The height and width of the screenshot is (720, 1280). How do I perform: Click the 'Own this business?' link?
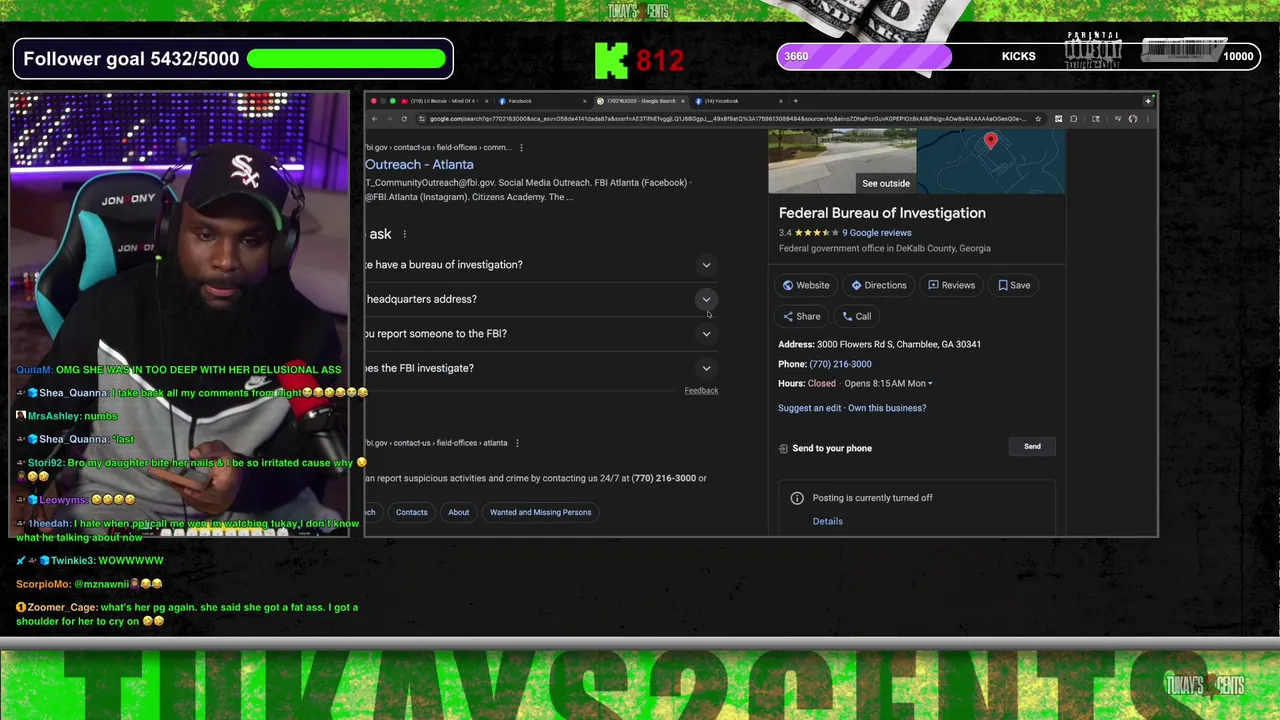click(887, 408)
